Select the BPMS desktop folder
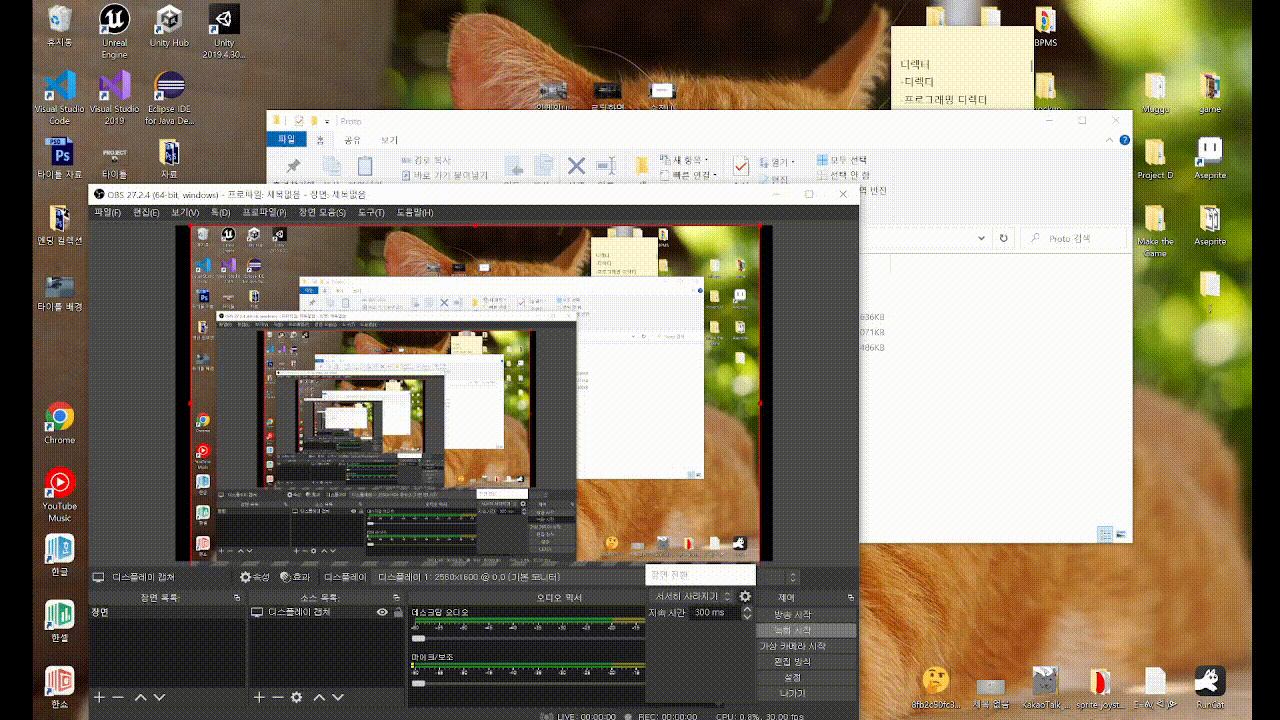The image size is (1280, 720). (1045, 27)
